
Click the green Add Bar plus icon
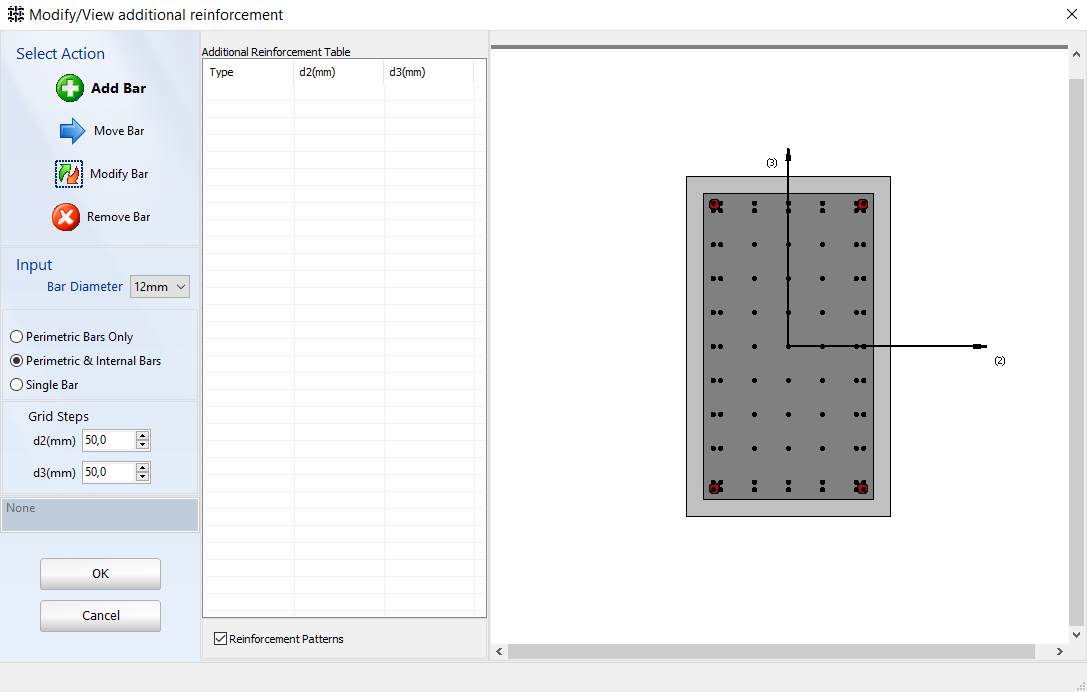(x=70, y=89)
